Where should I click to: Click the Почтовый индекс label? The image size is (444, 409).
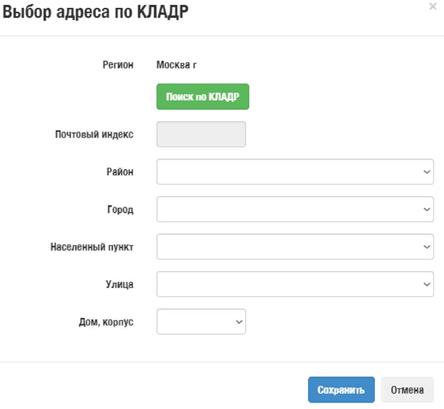pyautogui.click(x=94, y=134)
